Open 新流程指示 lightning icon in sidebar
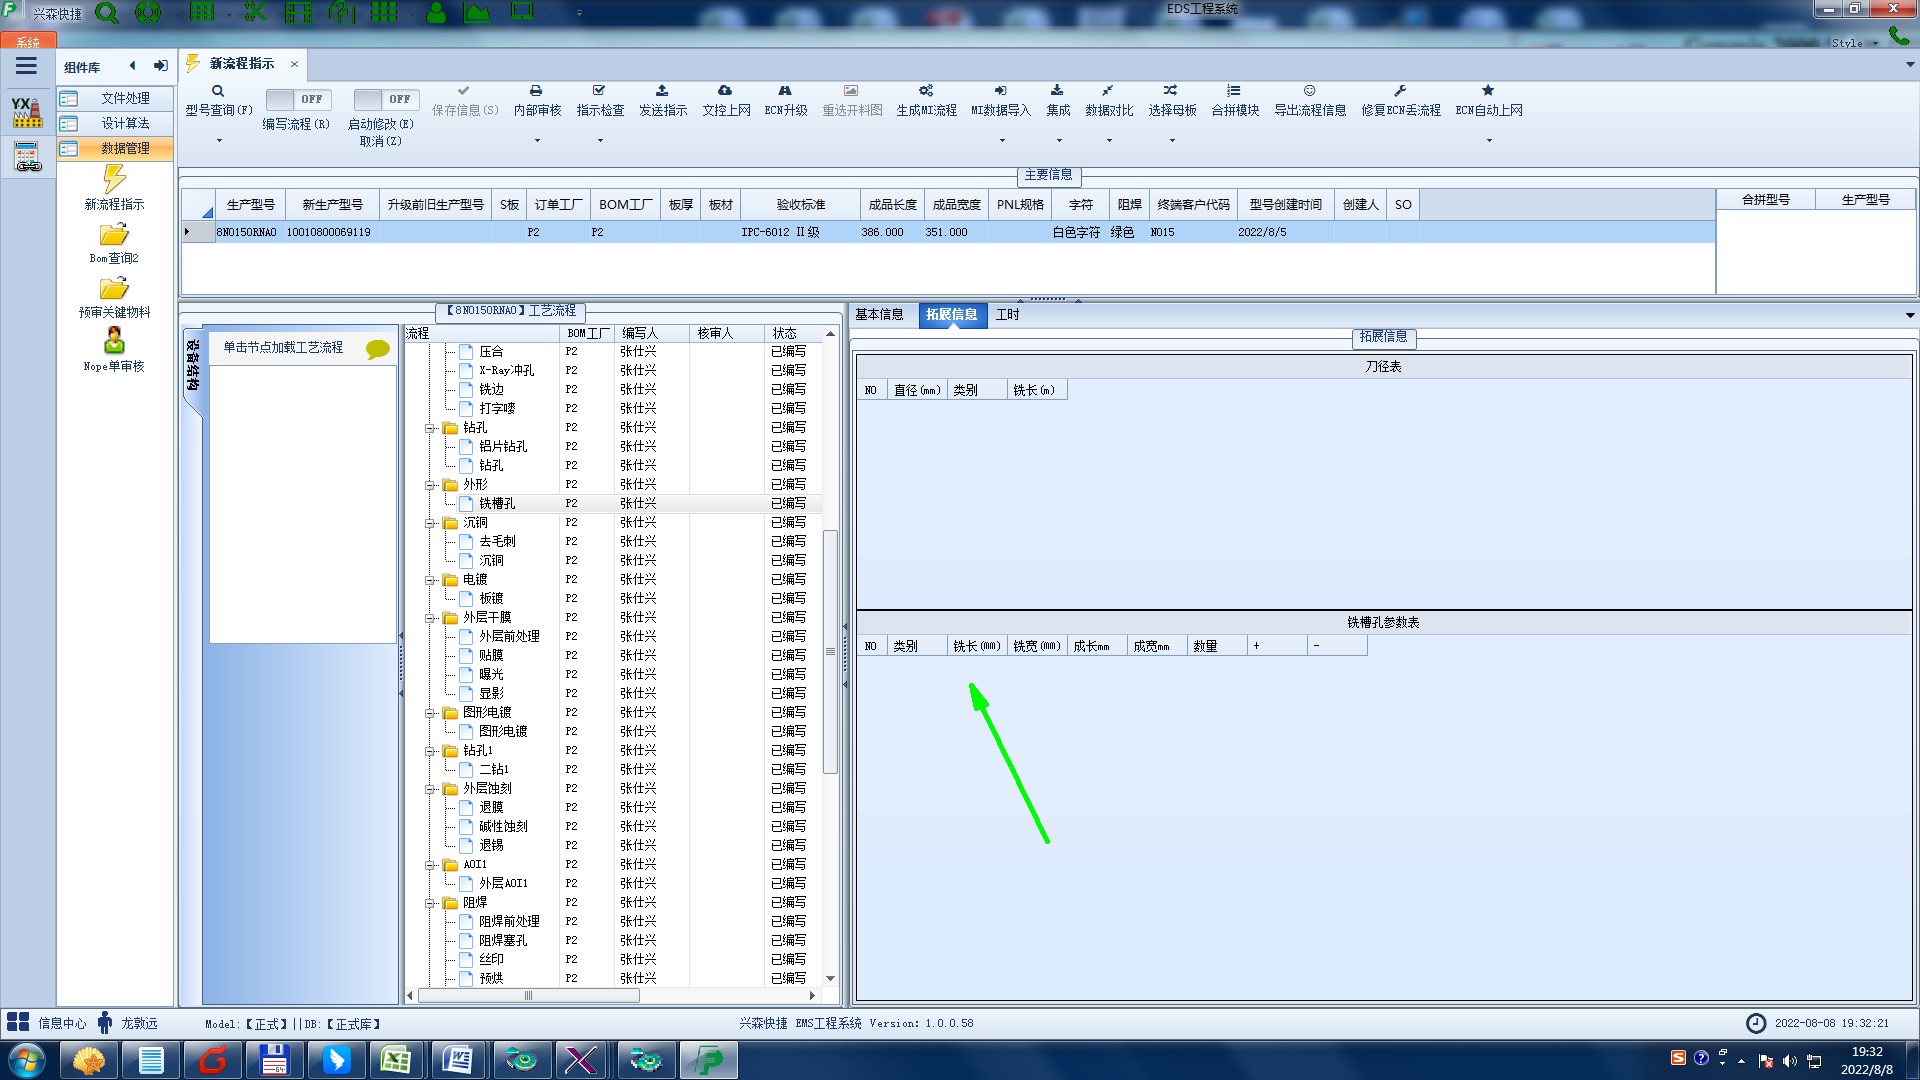Screen dimensions: 1920x1080 (114, 180)
